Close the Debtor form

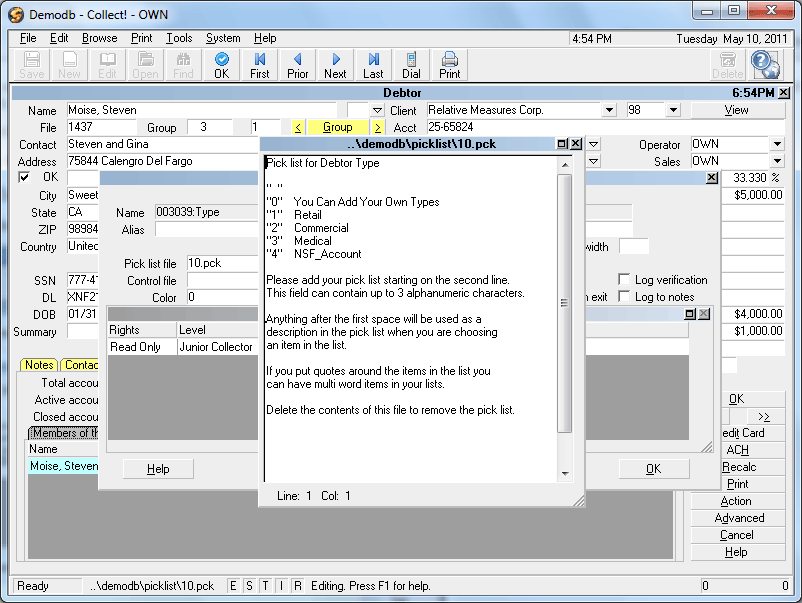[x=784, y=93]
